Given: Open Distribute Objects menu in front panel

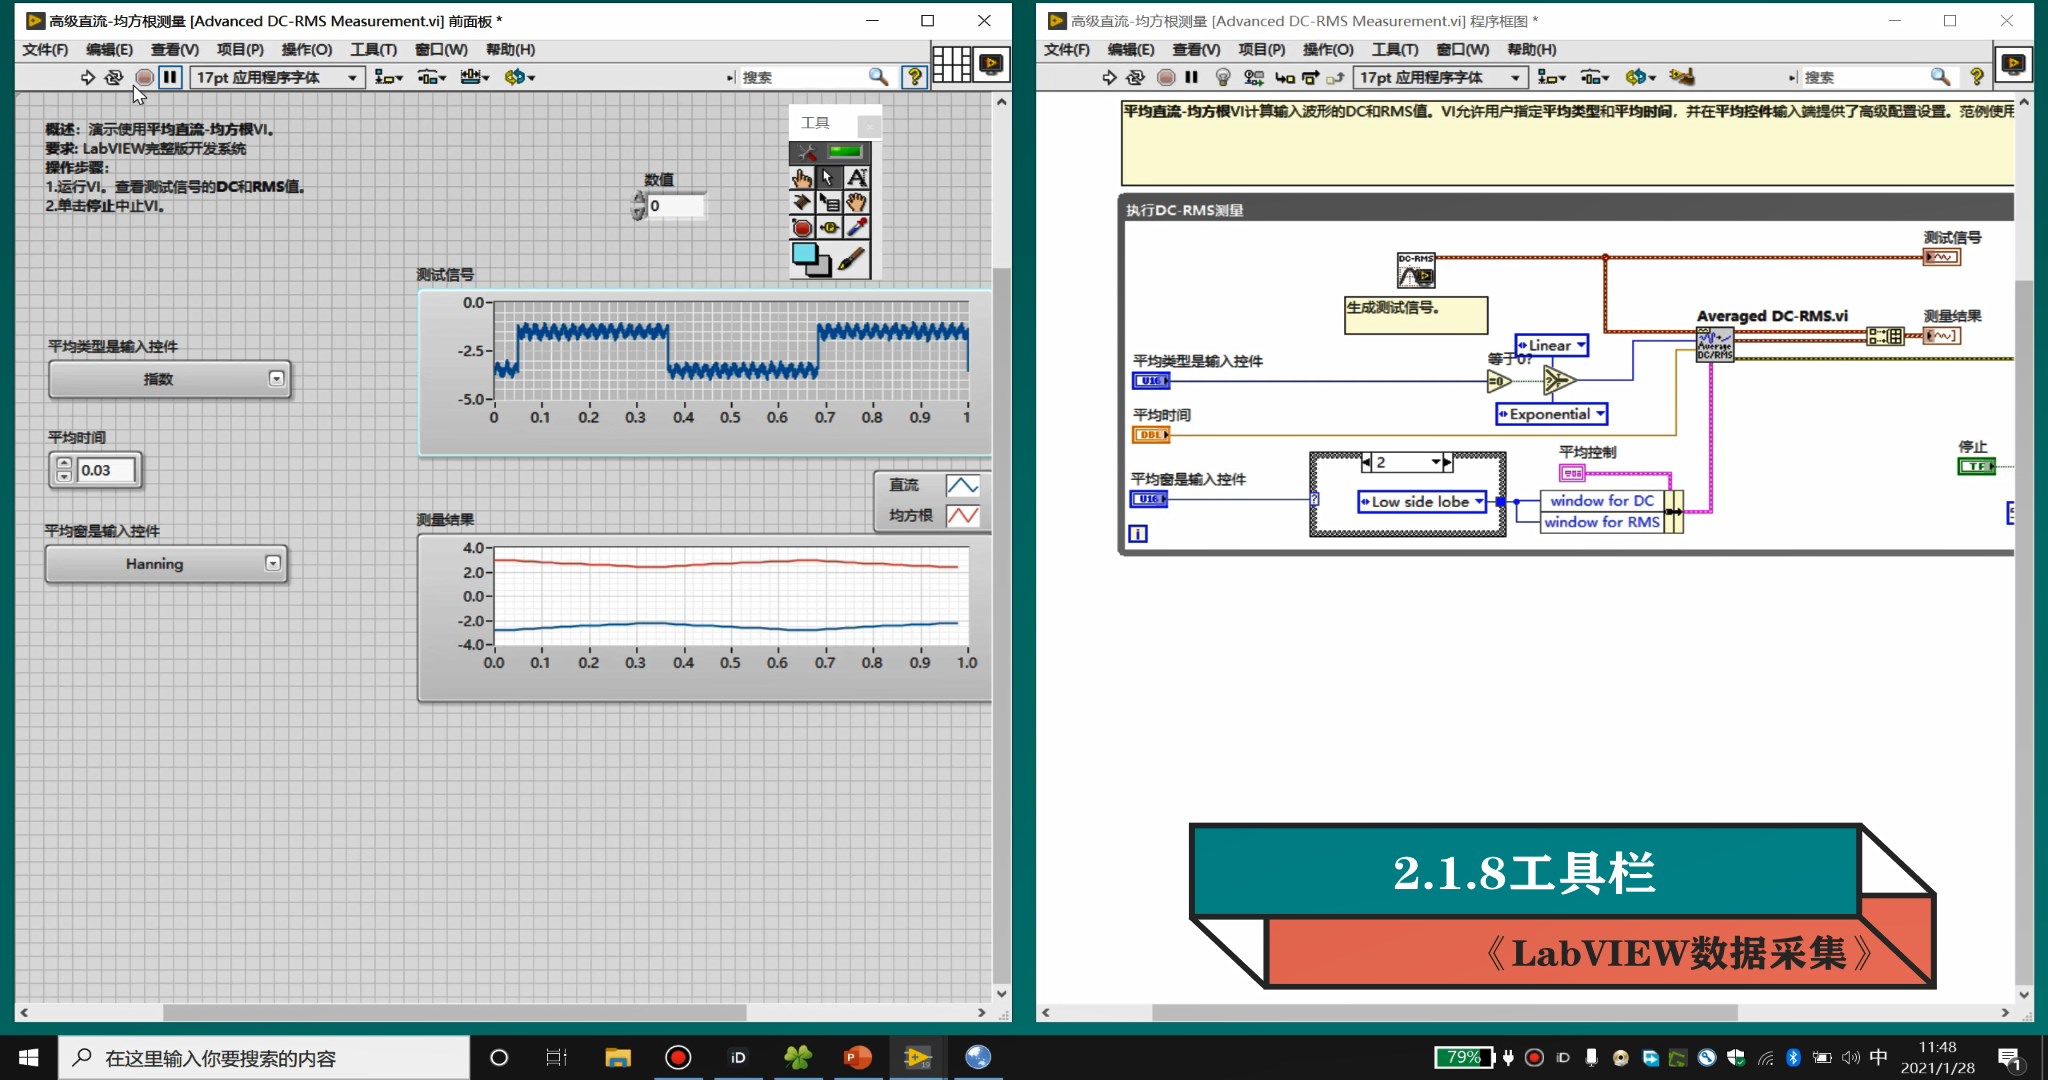Looking at the screenshot, I should (x=432, y=77).
